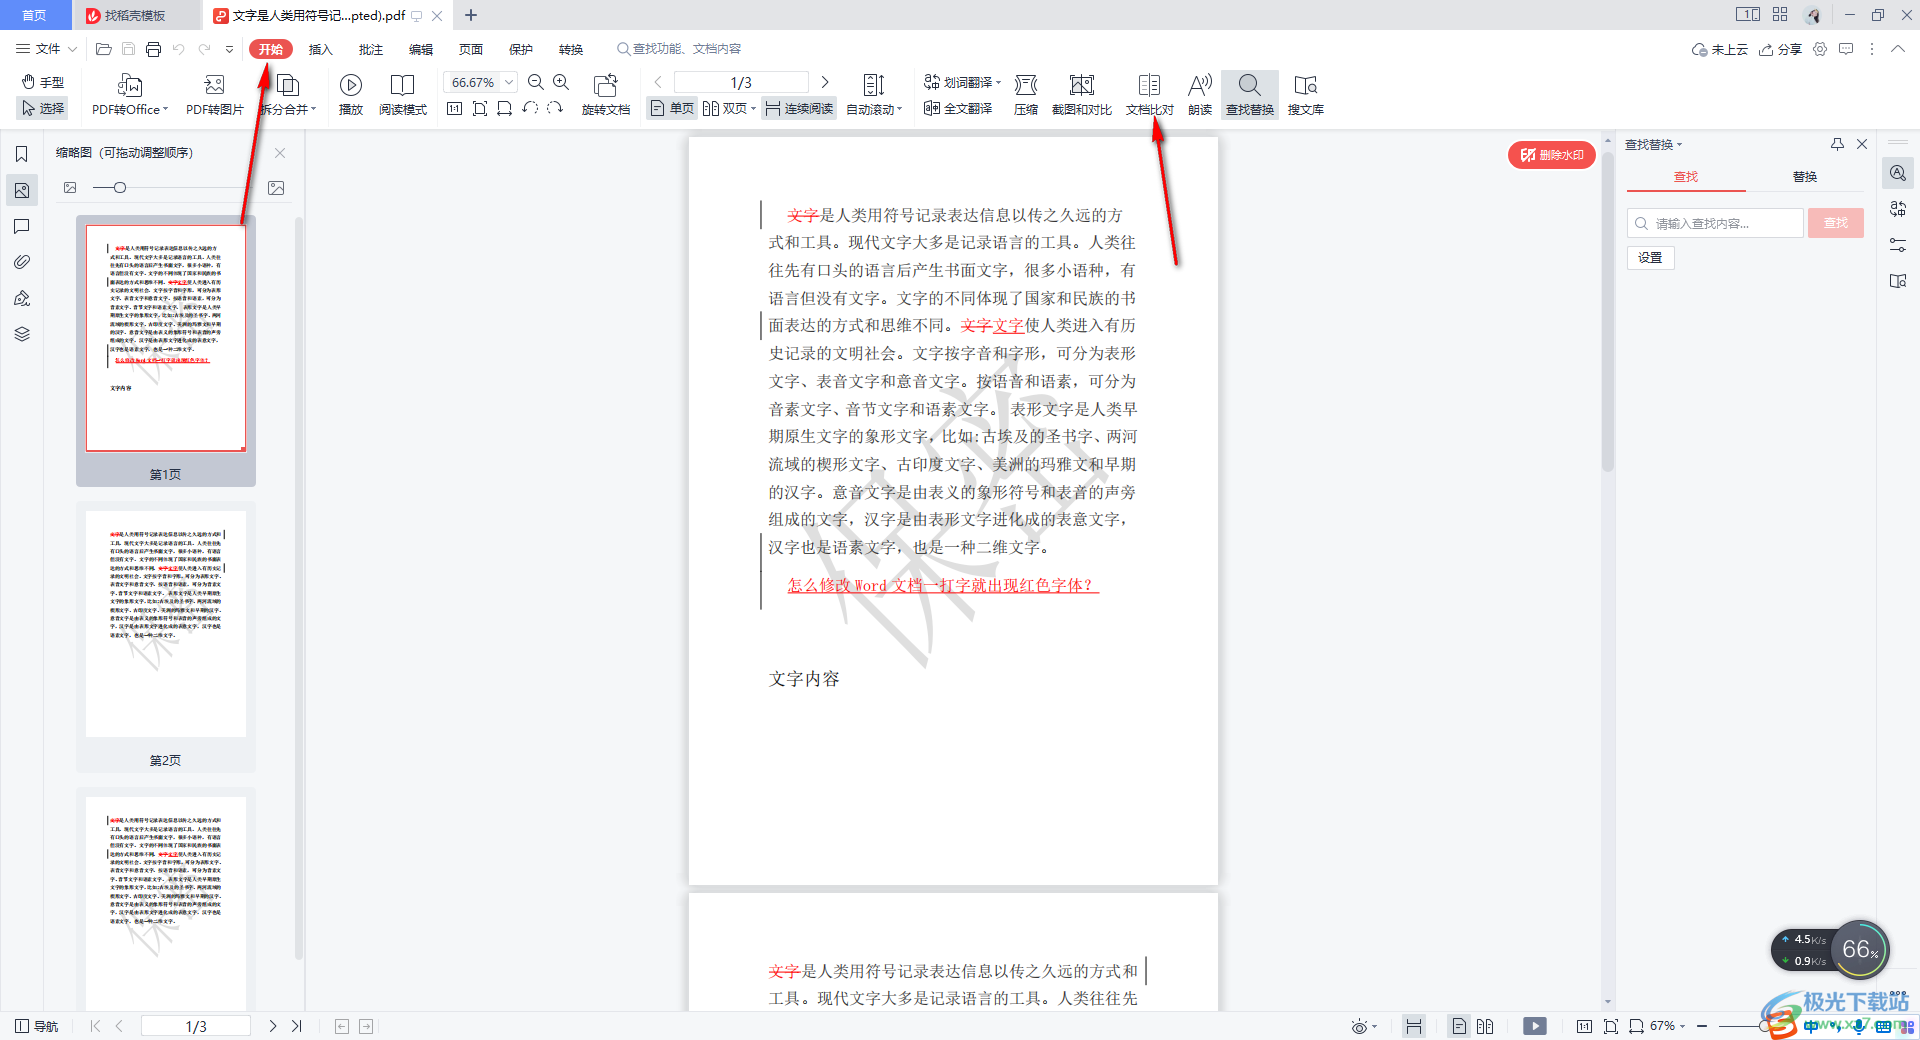Screen dimensions: 1920x1040
Task: Switch to 页面 page tab
Action: [471, 49]
